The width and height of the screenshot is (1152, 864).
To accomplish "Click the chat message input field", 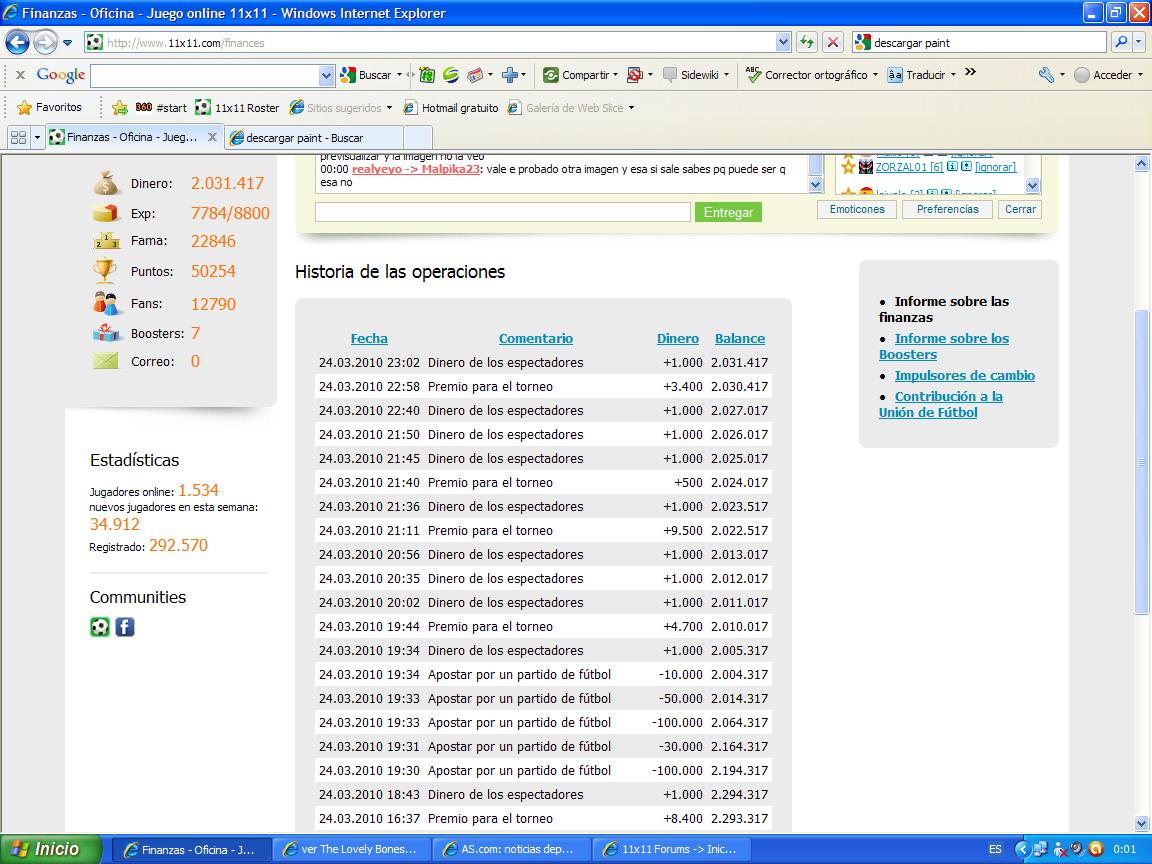I will [502, 212].
